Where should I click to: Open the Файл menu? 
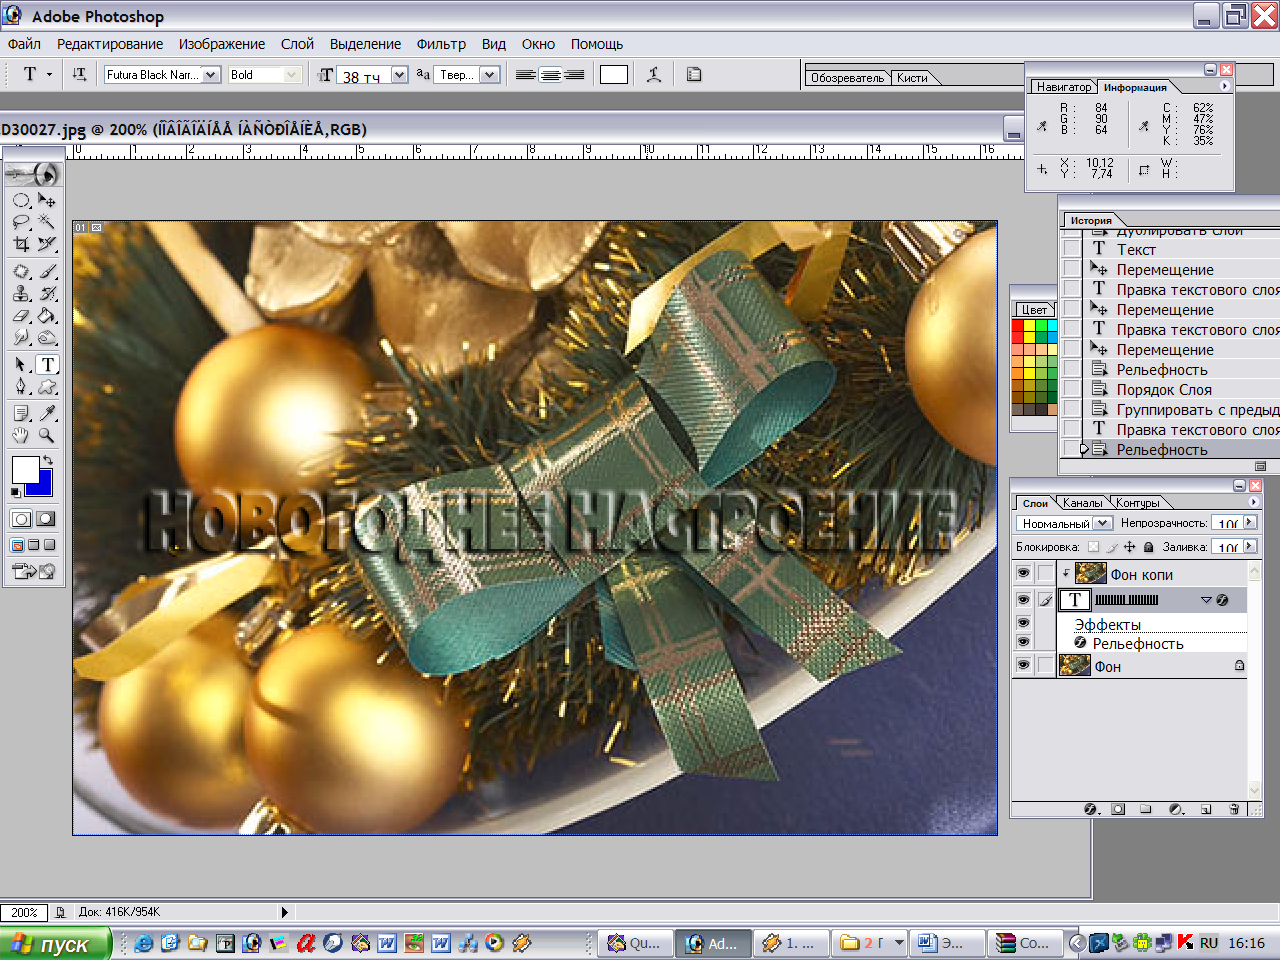(x=24, y=44)
